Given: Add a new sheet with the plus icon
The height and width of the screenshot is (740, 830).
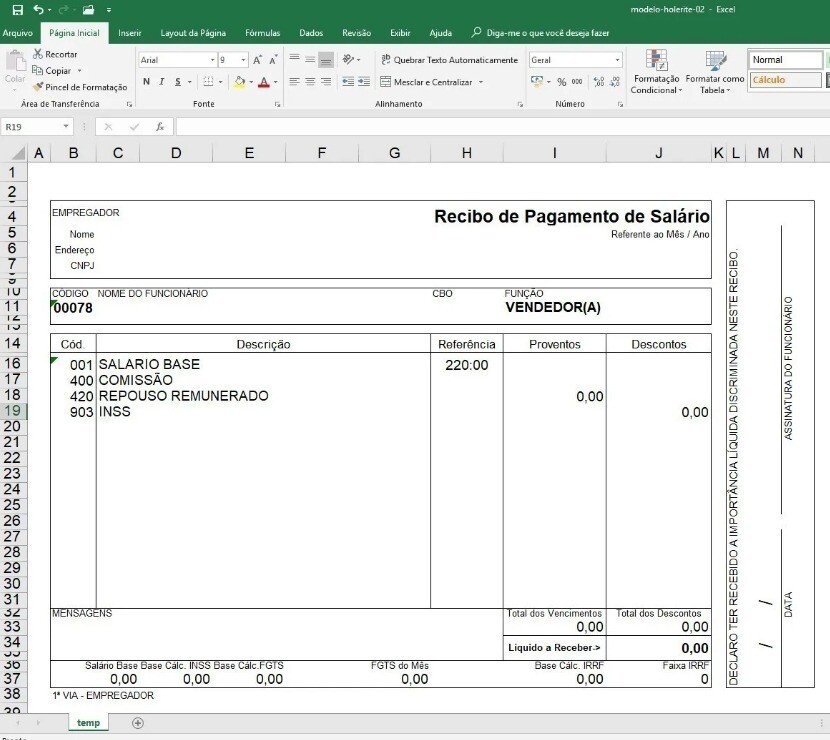Looking at the screenshot, I should point(138,723).
